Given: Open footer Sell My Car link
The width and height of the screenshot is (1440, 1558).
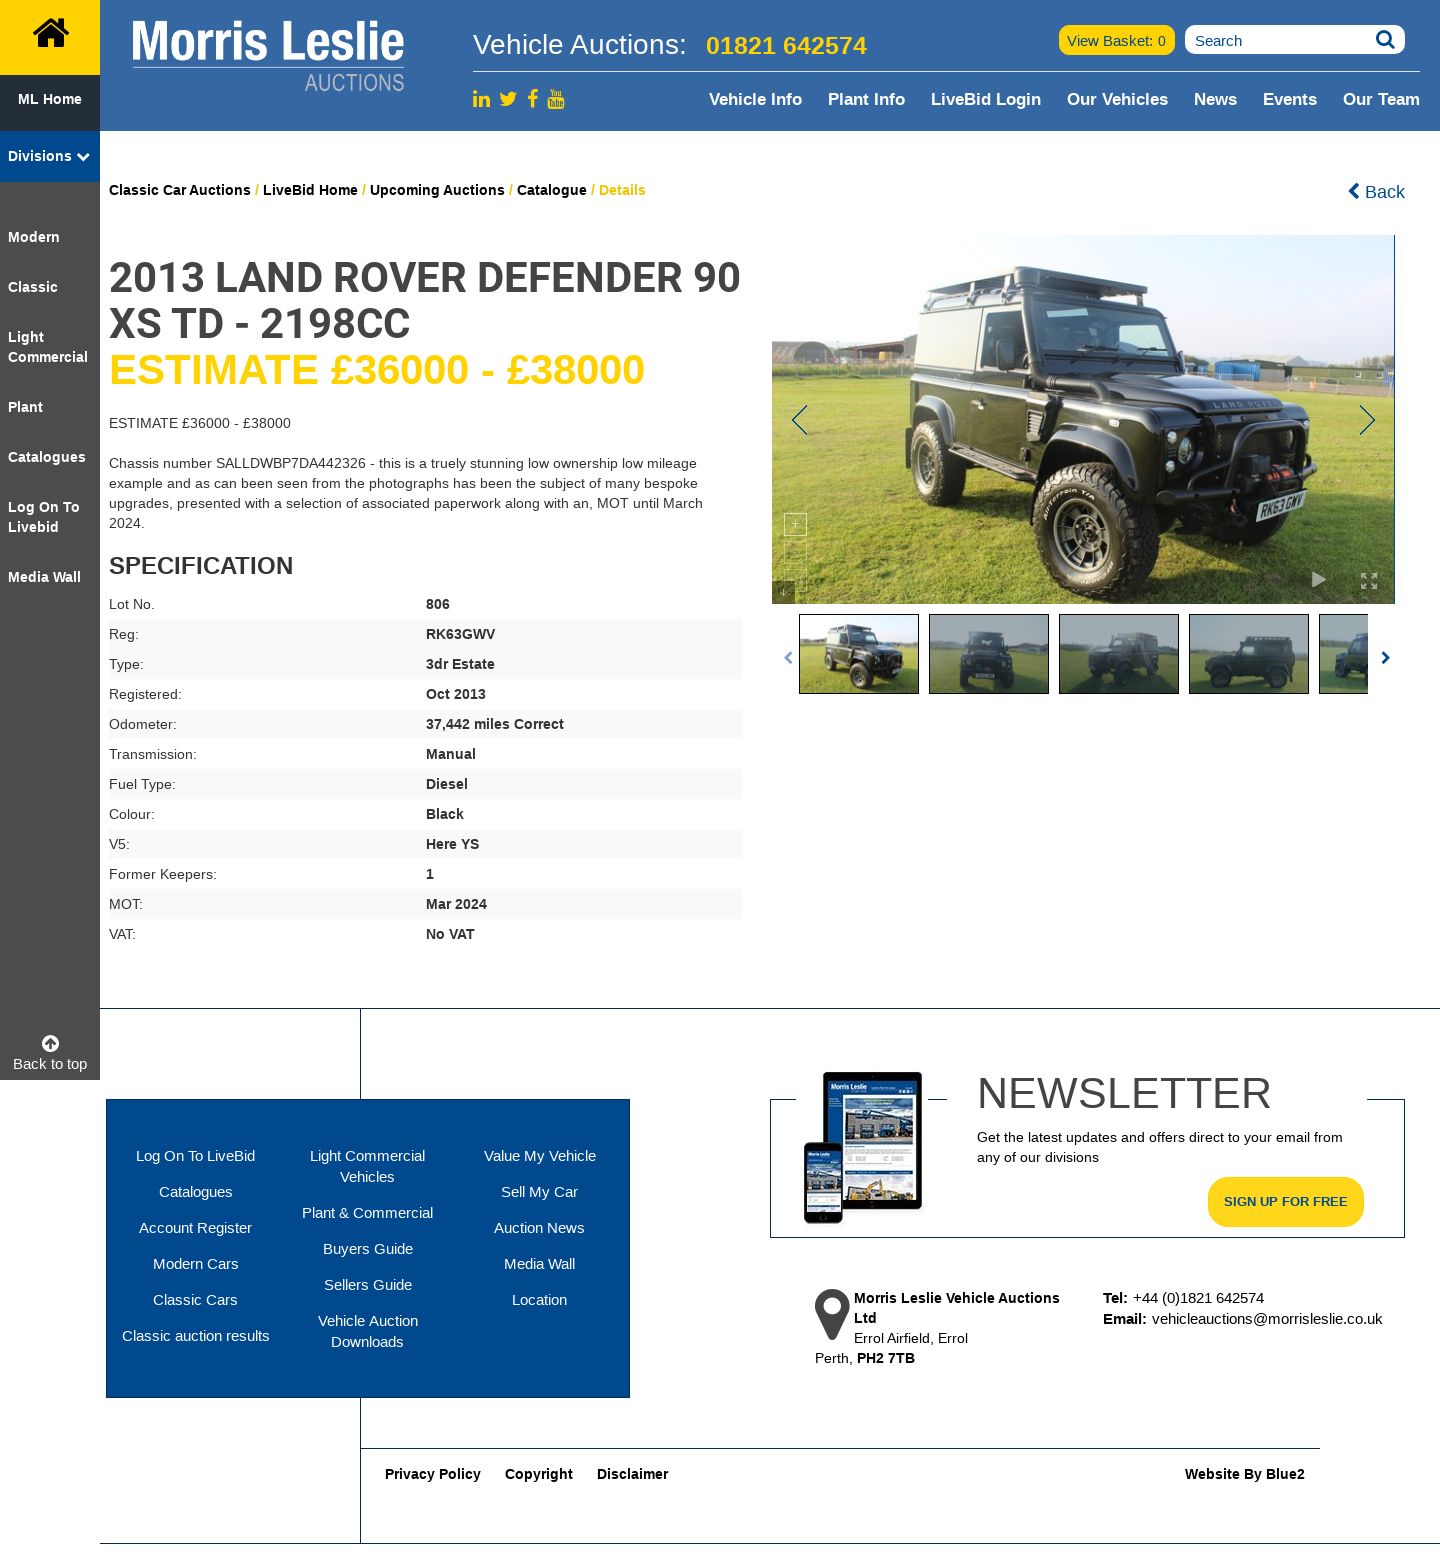Looking at the screenshot, I should pos(540,1192).
